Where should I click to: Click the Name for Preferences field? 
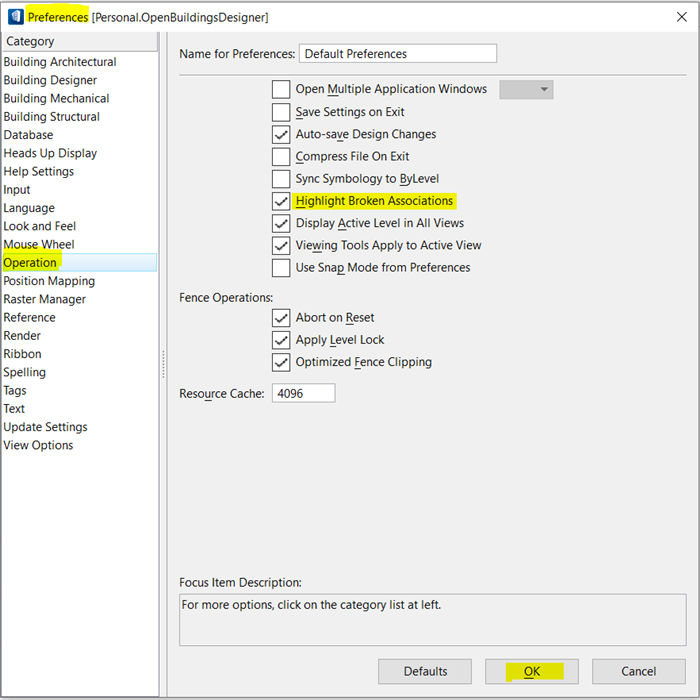point(398,54)
